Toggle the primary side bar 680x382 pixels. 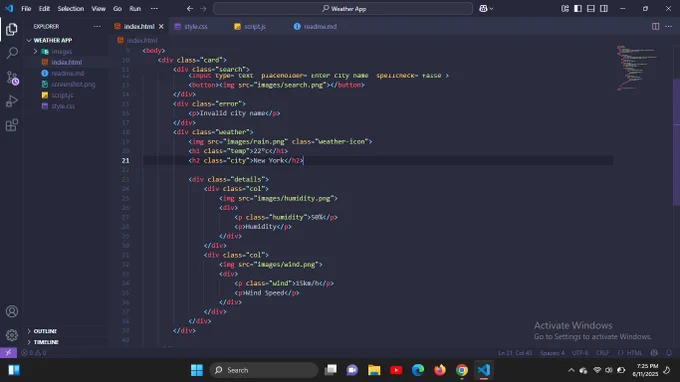click(578, 8)
